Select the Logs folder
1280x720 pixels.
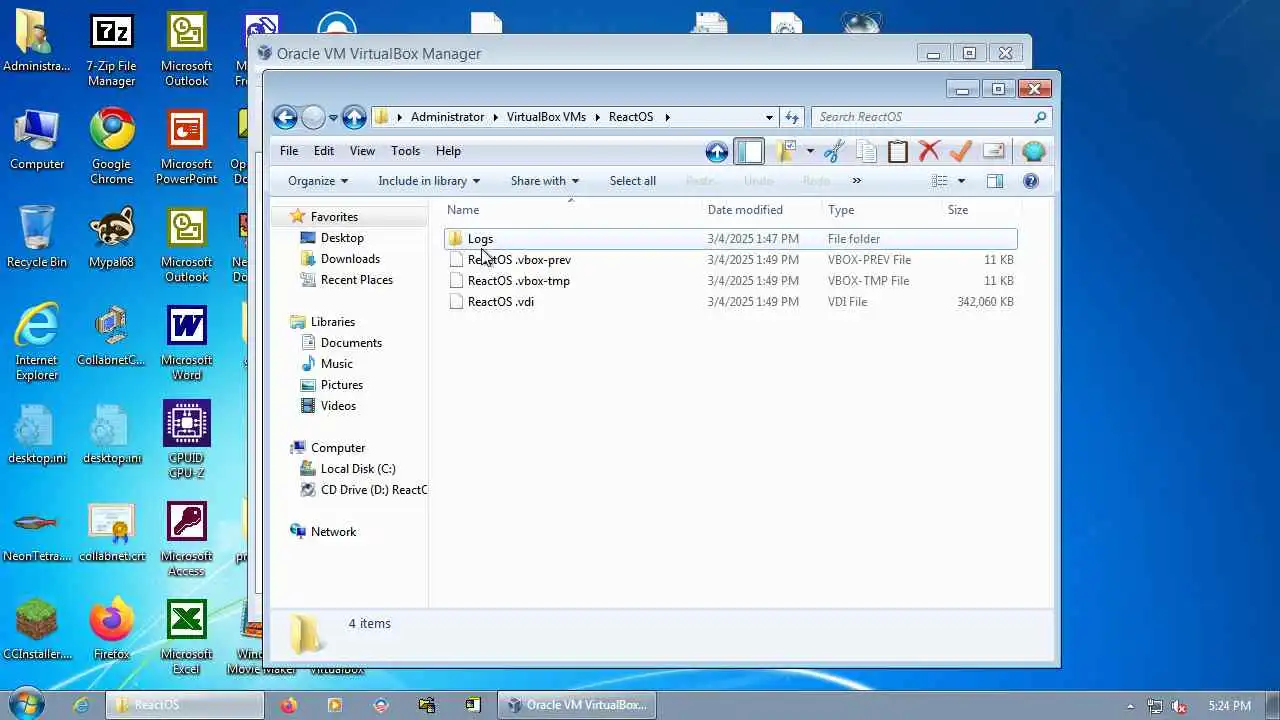click(x=730, y=239)
